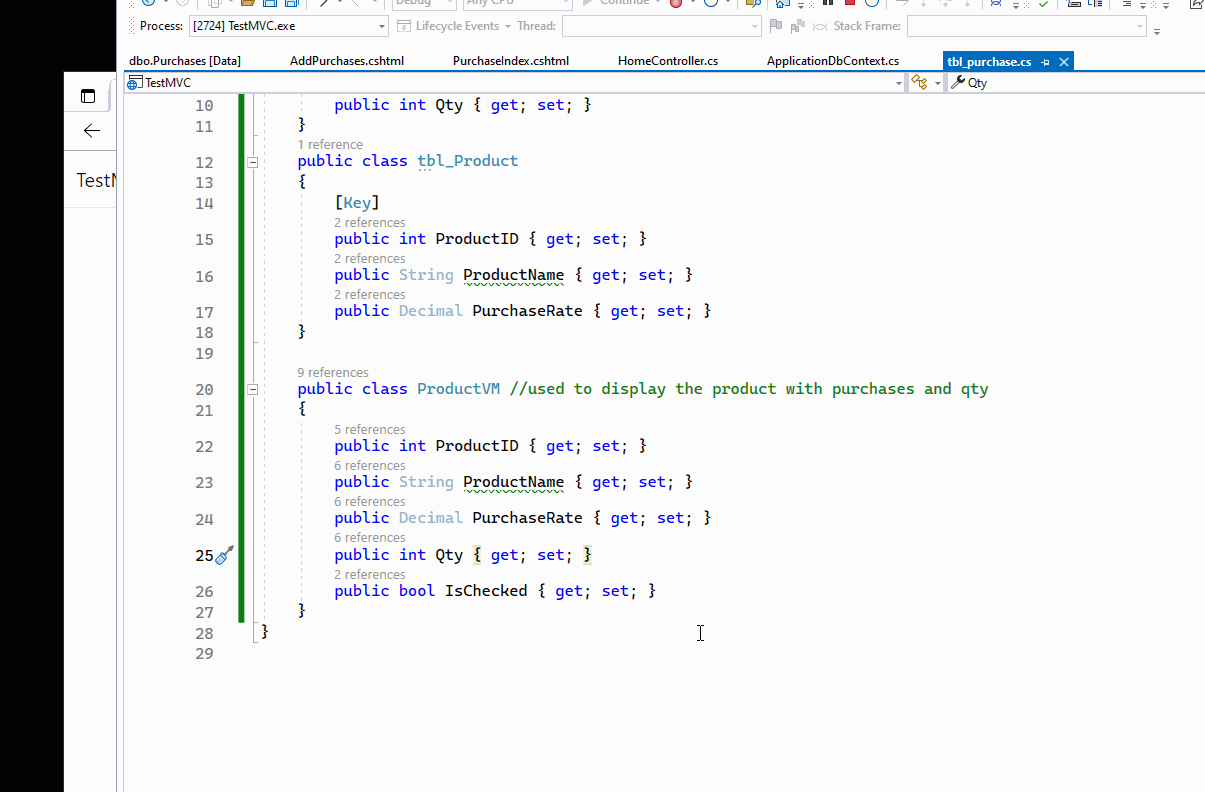Open the Stack Frame combo box

1026,26
